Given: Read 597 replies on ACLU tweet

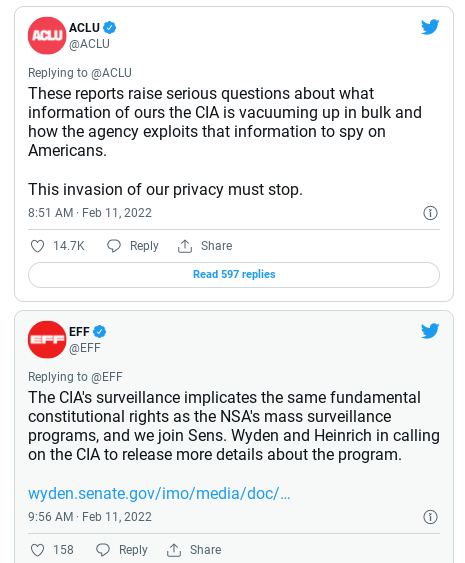Looking at the screenshot, I should (x=234, y=275).
